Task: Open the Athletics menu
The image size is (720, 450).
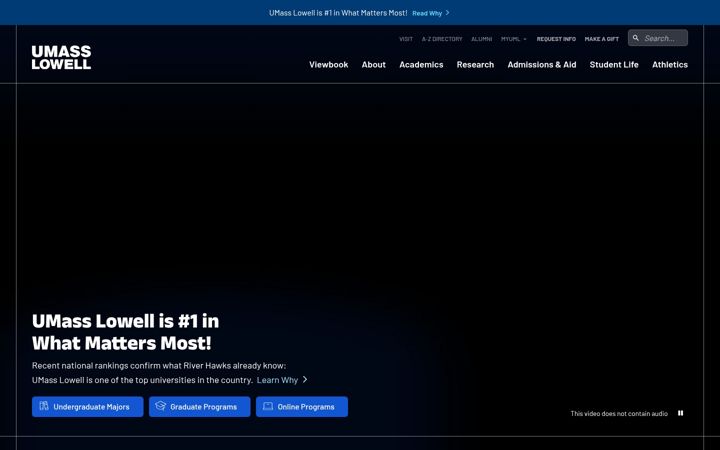Action: (670, 65)
